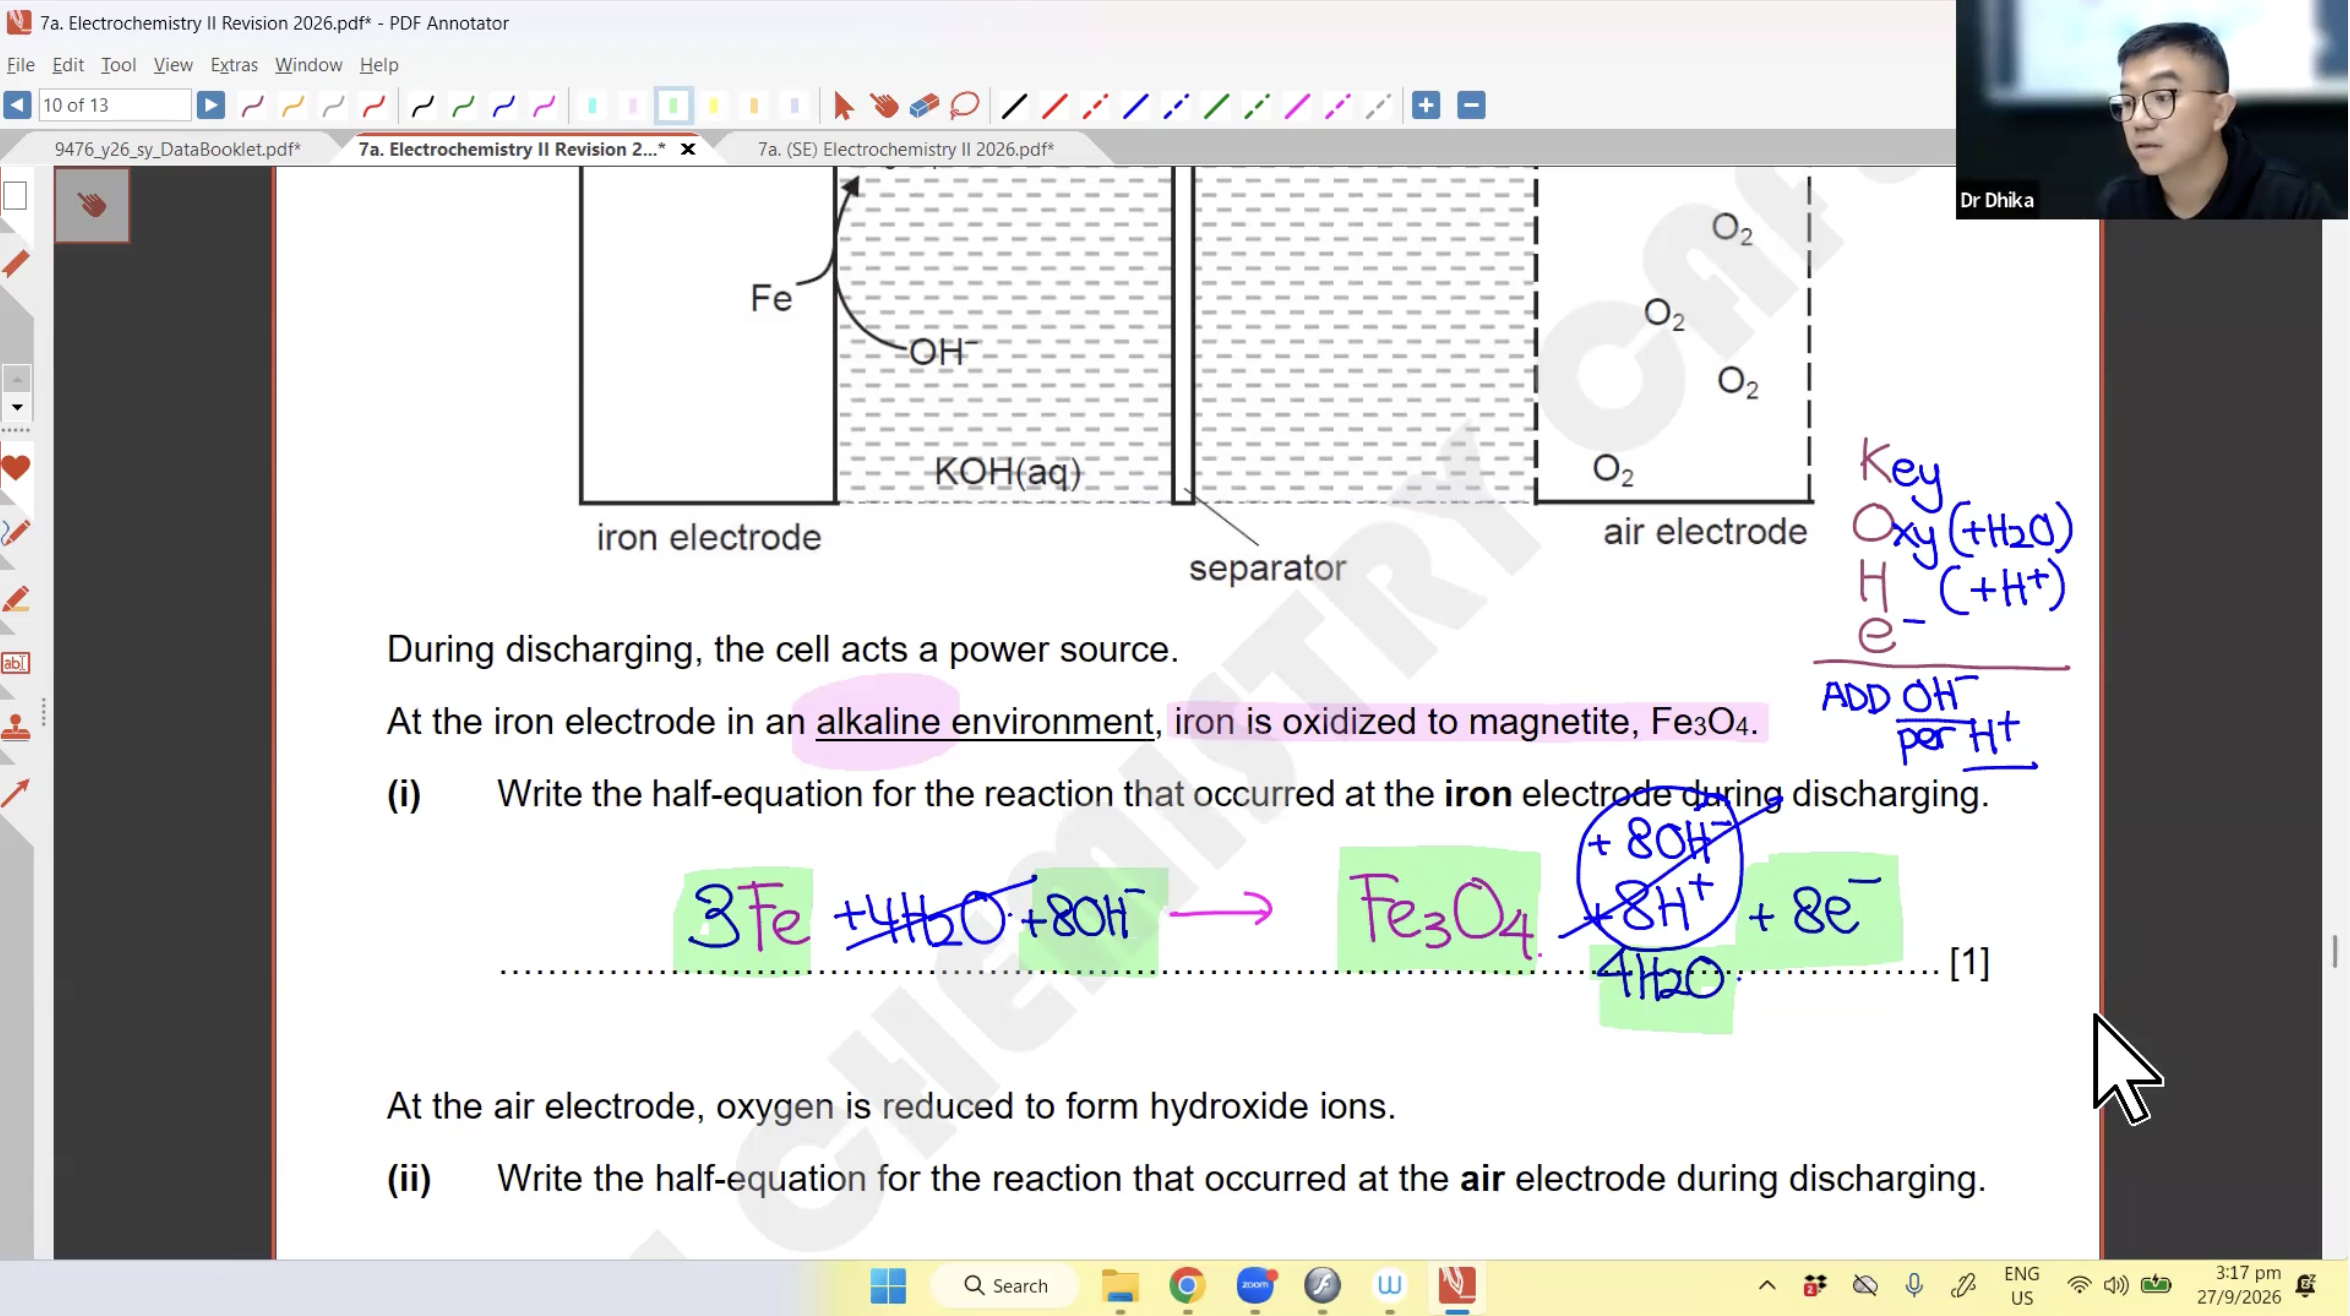The width and height of the screenshot is (2350, 1316).
Task: Switch to 9476_y26_sy_DataBooklet.pdf tab
Action: point(177,149)
